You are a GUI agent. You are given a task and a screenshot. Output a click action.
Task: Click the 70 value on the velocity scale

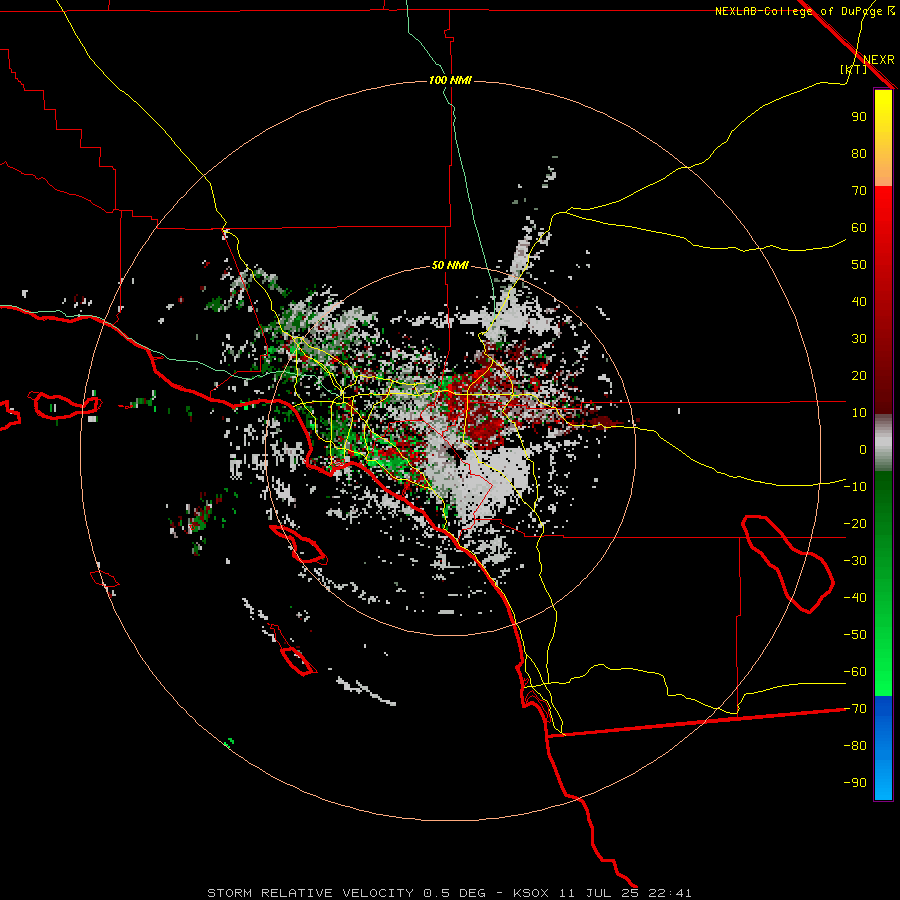[x=859, y=191]
